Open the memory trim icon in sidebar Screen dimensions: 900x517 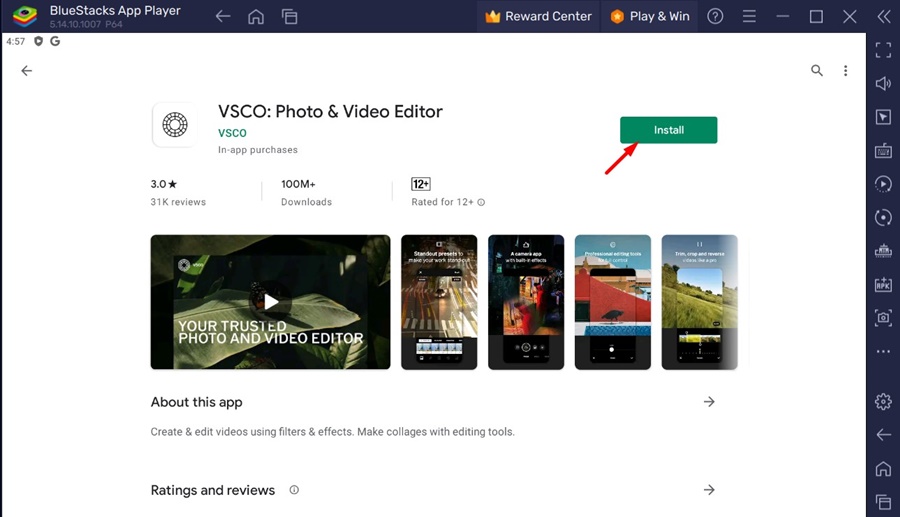[x=883, y=251]
